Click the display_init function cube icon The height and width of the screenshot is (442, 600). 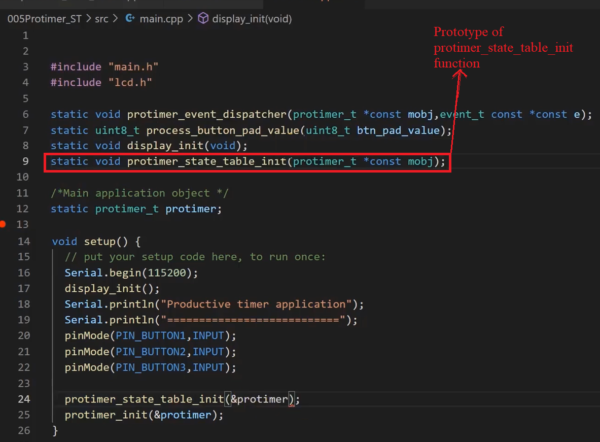[x=203, y=18]
